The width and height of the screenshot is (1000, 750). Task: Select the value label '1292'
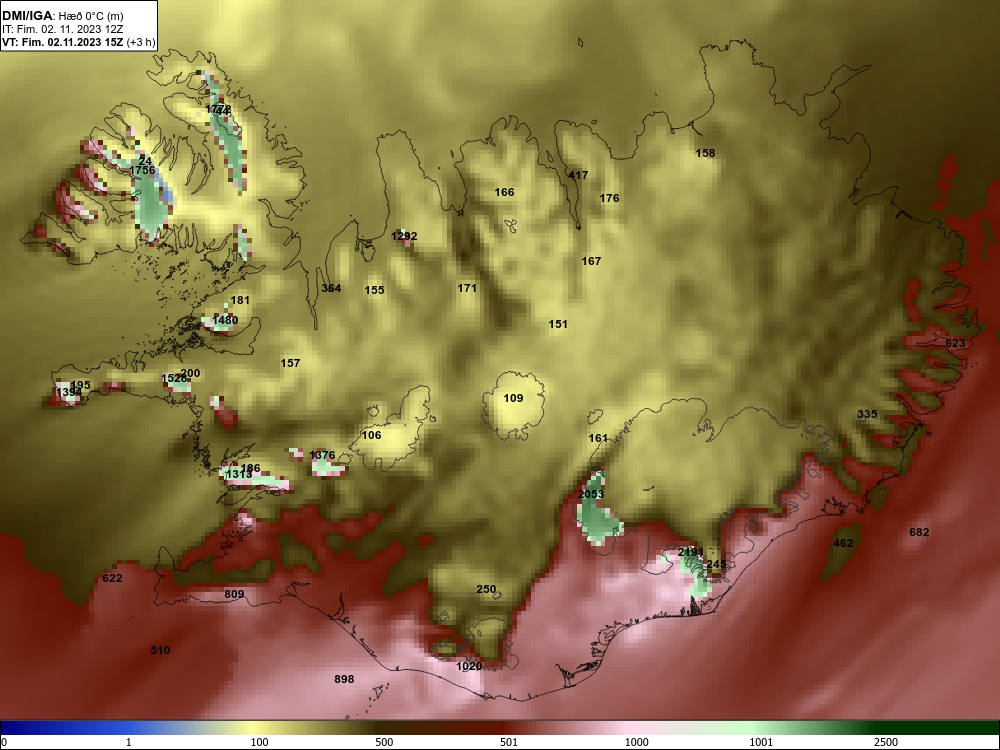(x=404, y=236)
